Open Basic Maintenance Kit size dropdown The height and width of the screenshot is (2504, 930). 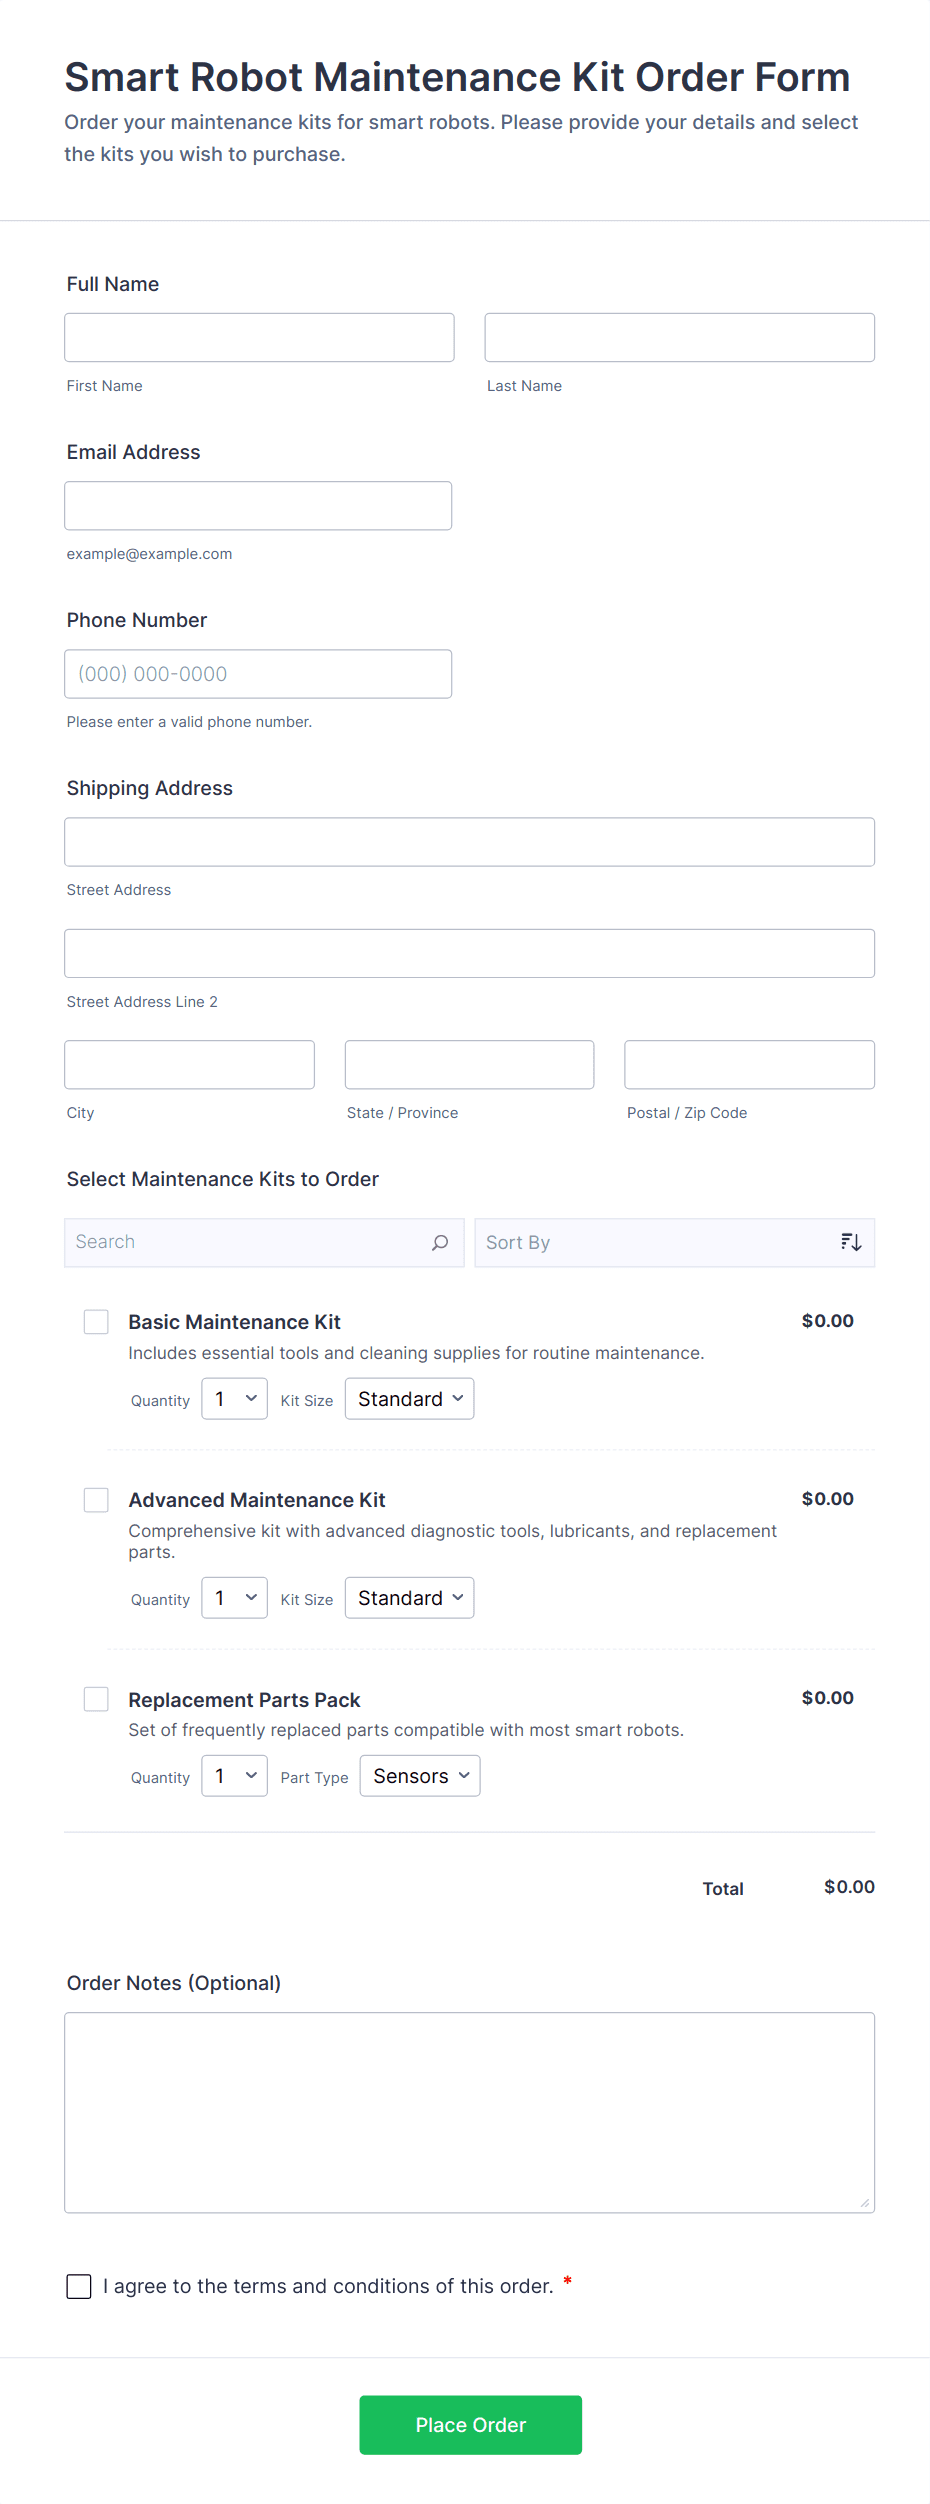409,1399
